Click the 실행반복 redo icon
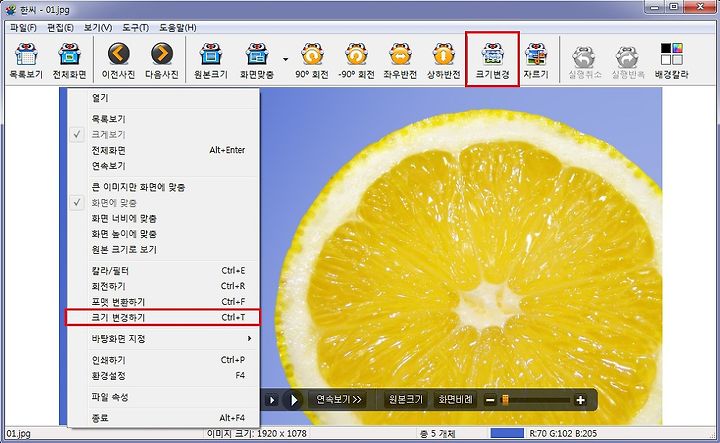This screenshot has width=720, height=443. click(628, 61)
